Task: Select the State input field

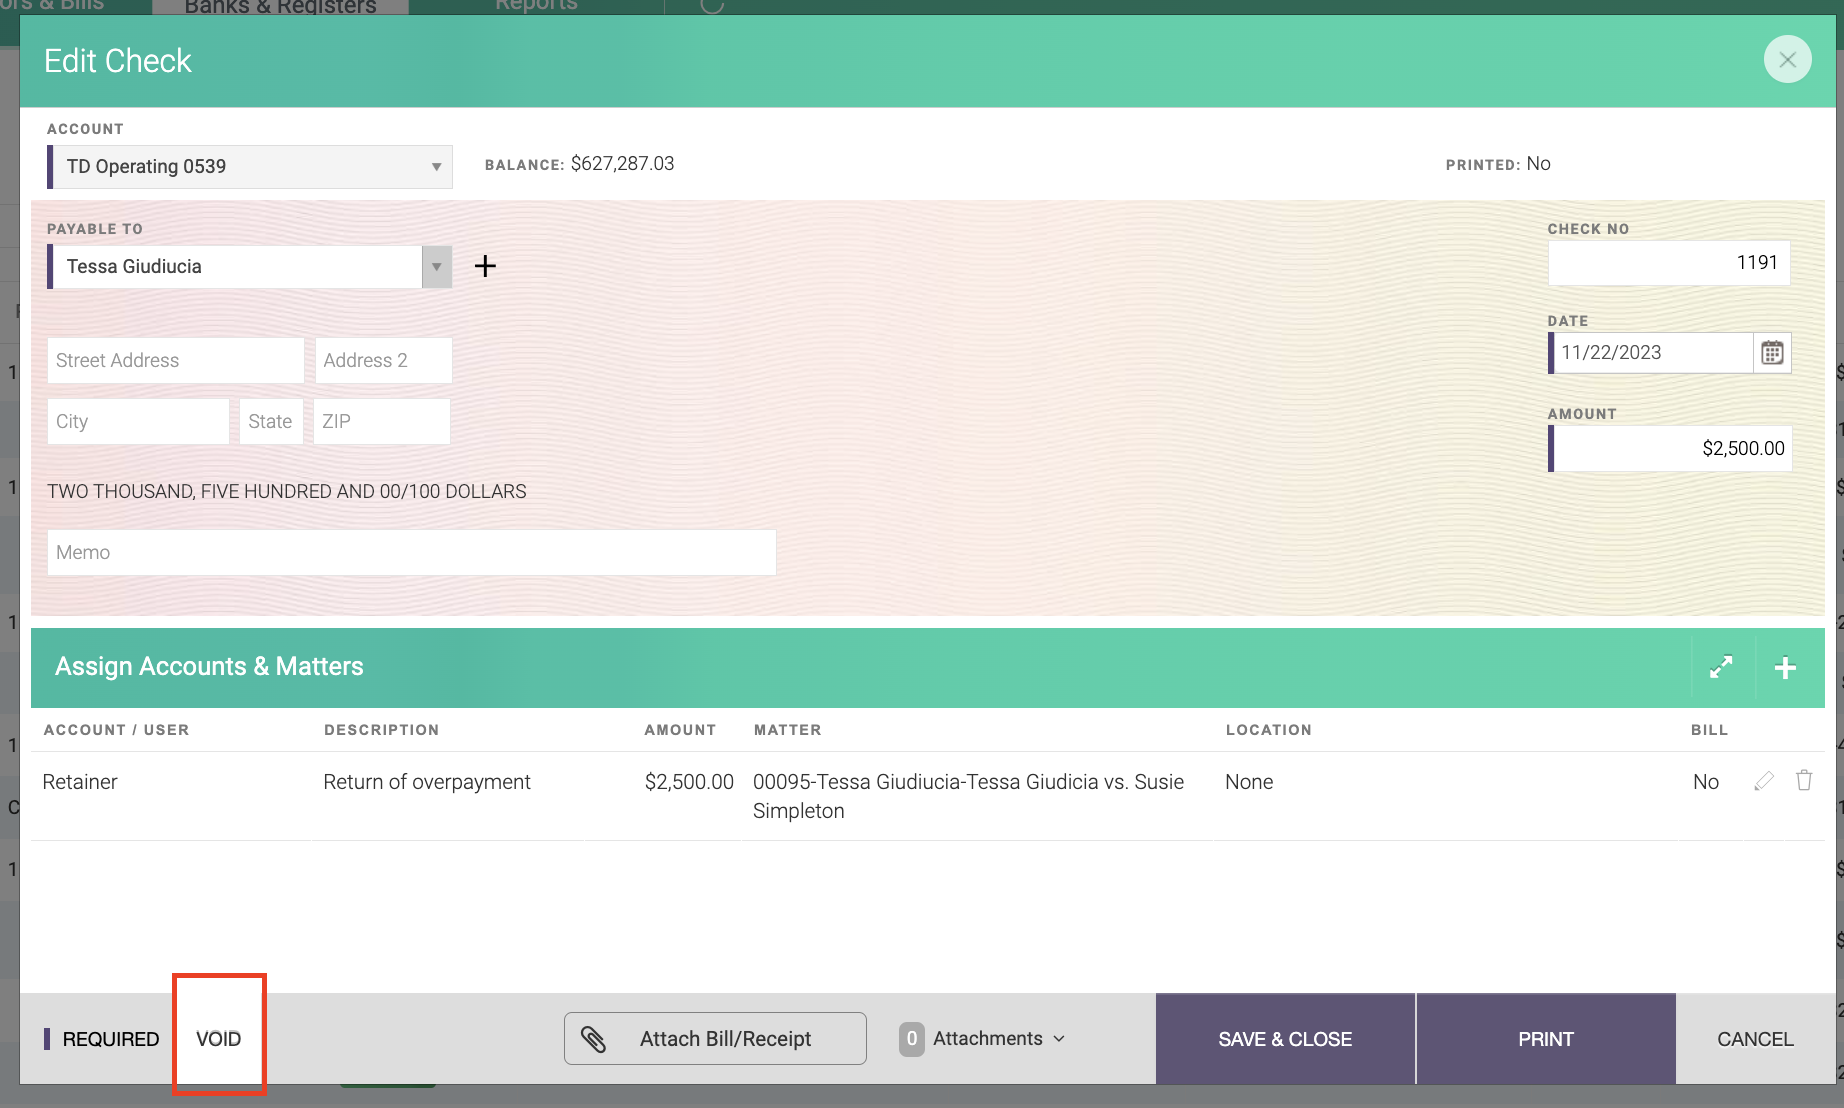Action: coord(271,421)
